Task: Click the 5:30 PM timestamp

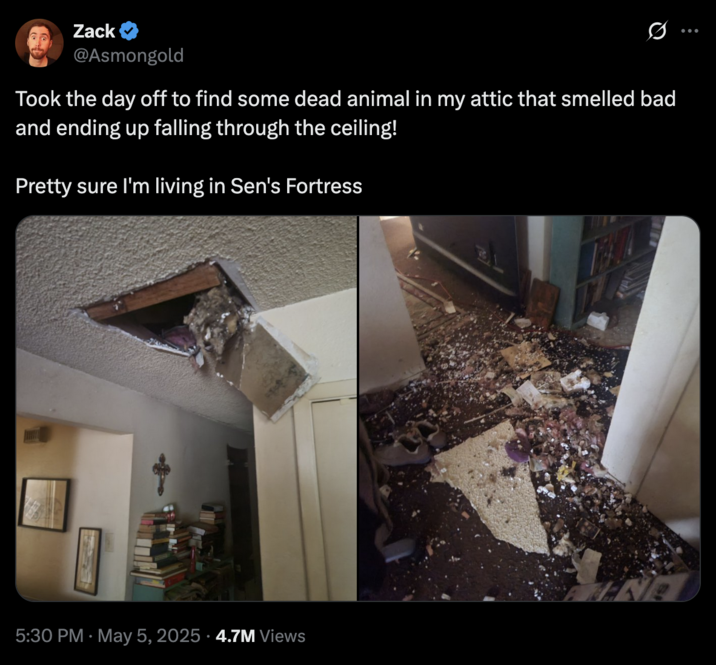Action: click(49, 636)
